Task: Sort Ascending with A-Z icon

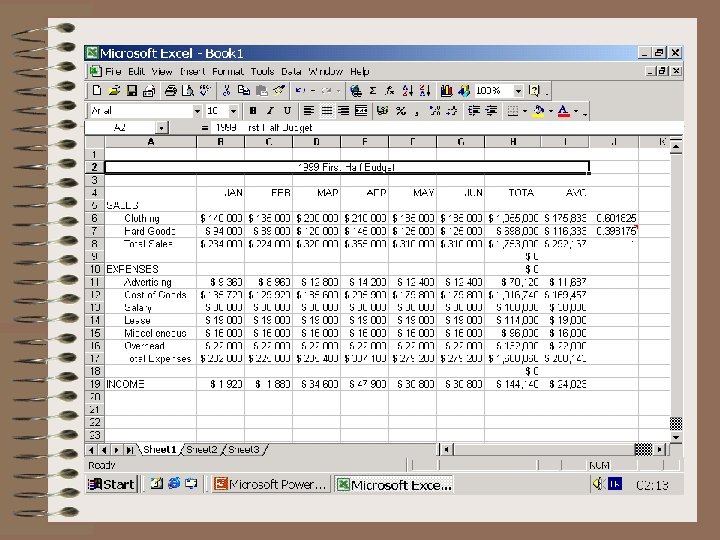Action: click(407, 90)
